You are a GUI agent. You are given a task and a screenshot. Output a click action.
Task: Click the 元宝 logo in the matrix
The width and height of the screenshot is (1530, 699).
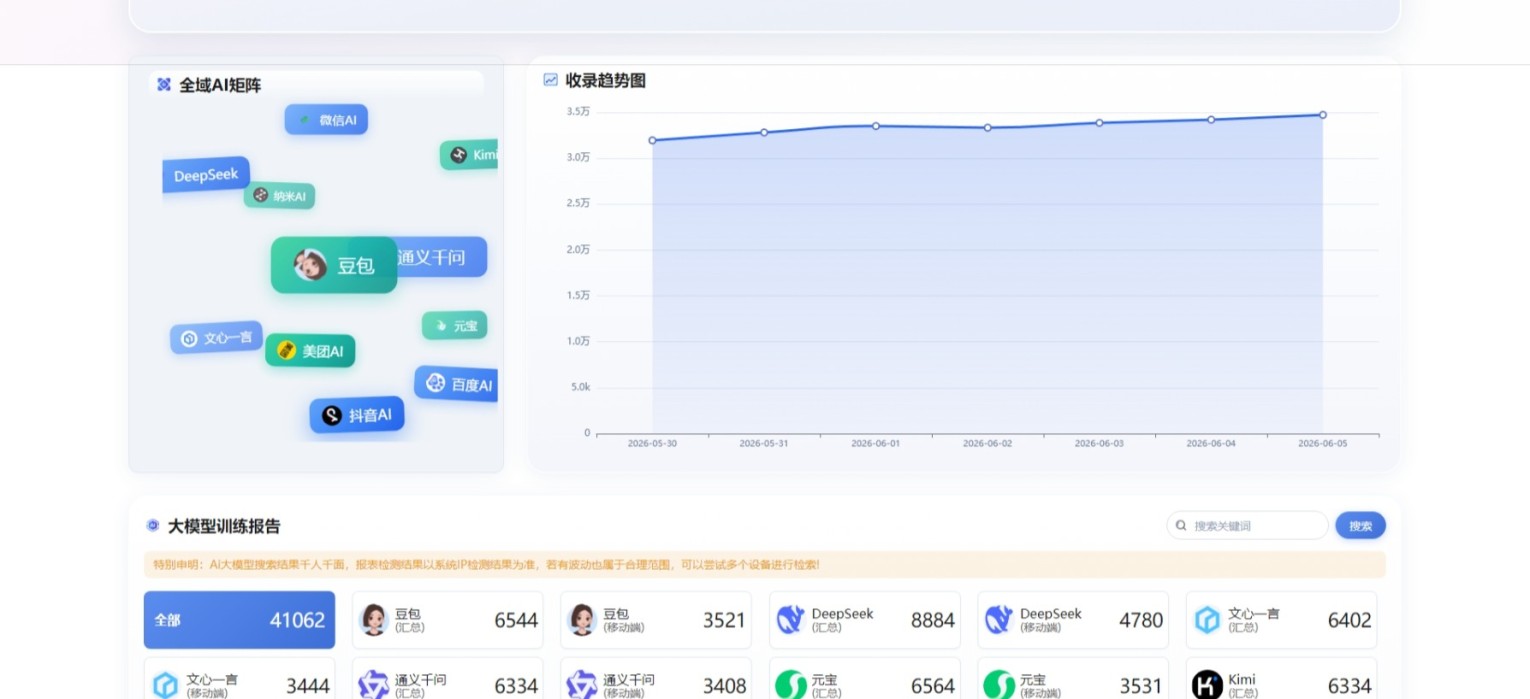pos(441,326)
